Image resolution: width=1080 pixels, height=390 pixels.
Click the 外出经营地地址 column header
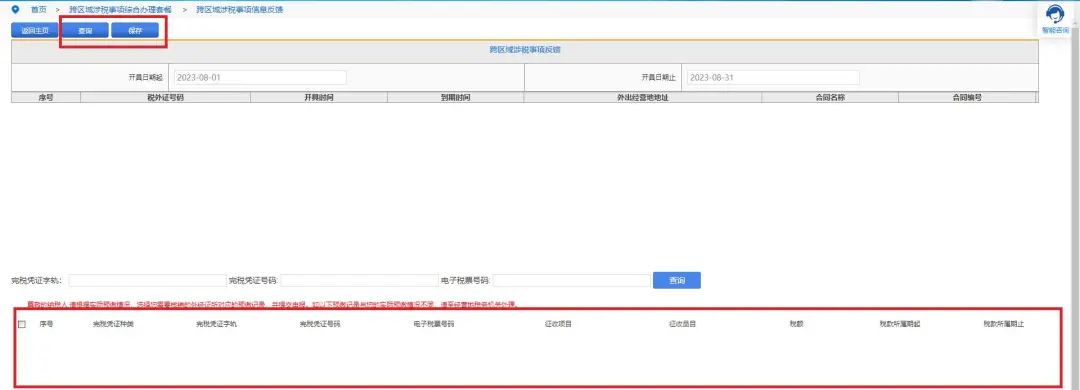(643, 98)
